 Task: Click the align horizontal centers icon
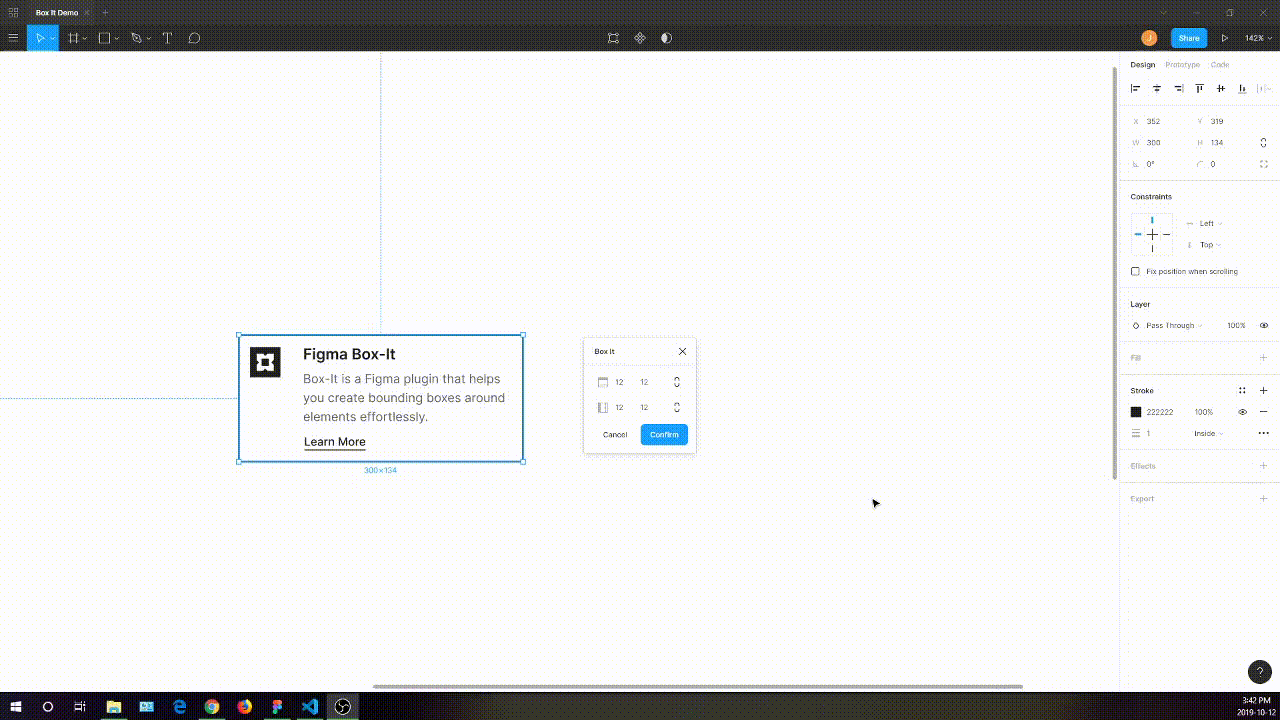pos(1156,88)
